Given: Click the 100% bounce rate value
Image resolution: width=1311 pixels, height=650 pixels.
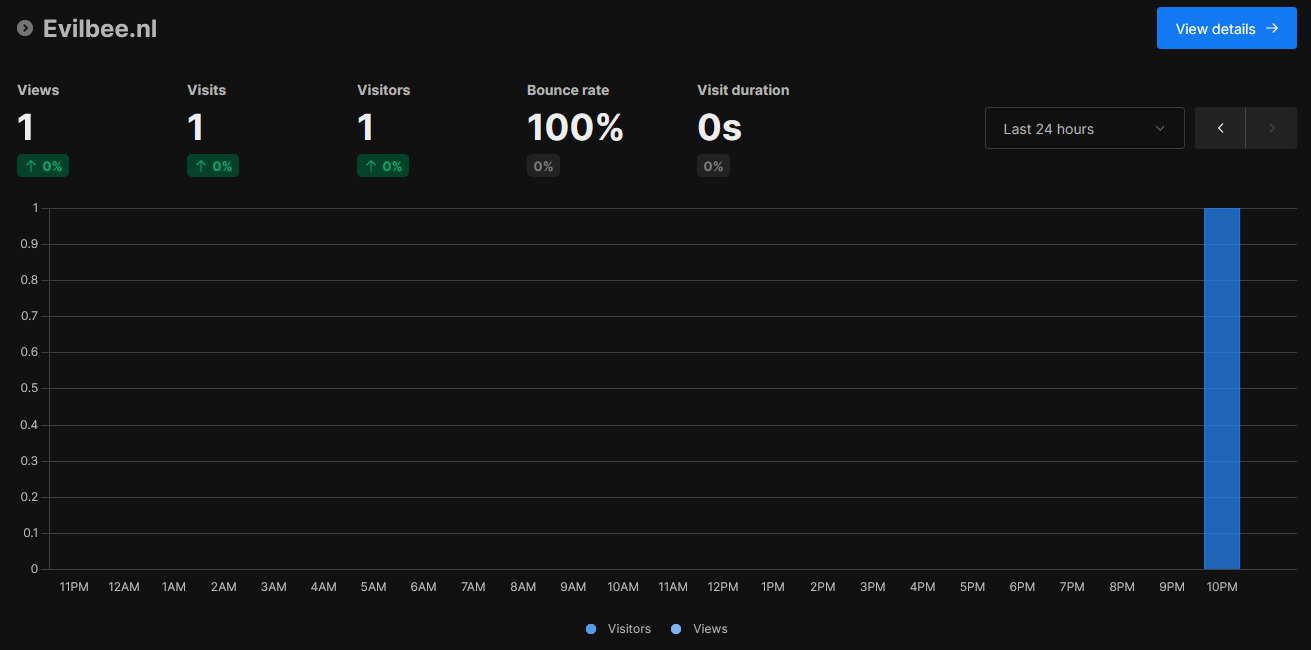Looking at the screenshot, I should click(x=575, y=127).
